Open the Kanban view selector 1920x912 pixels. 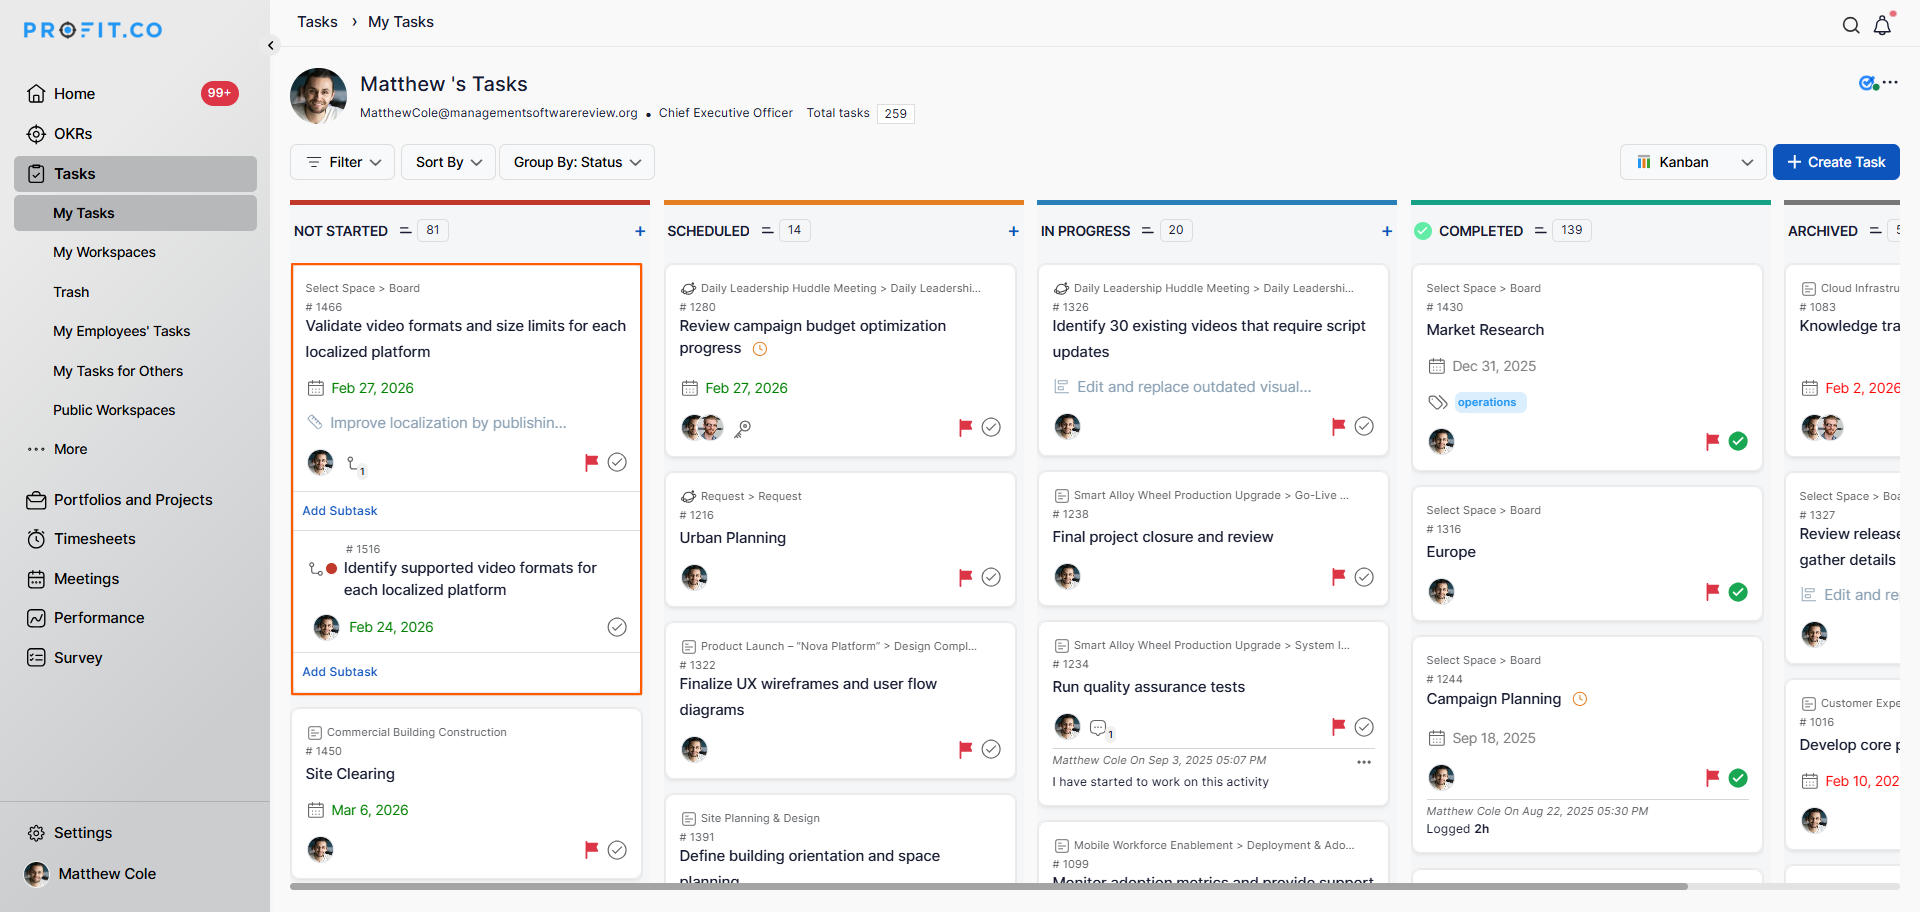tap(1694, 162)
